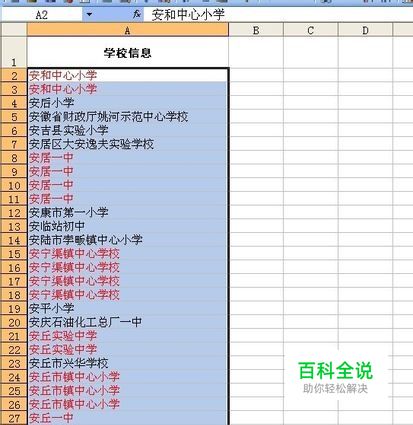The image size is (413, 425).
Task: Select row 4 header
Action: (13, 103)
